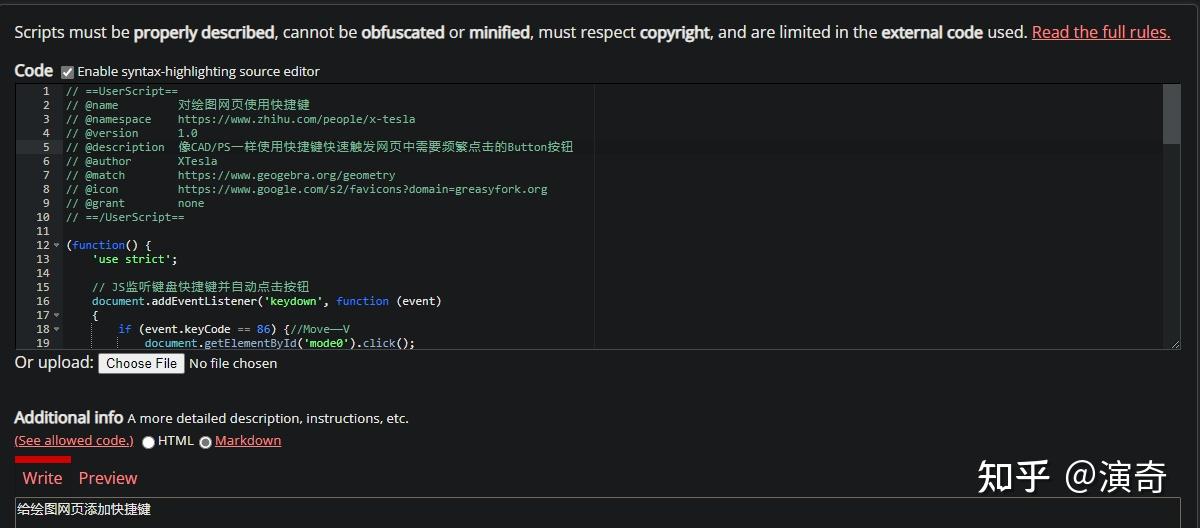Select the Markdown radio button
1200x528 pixels.
(x=205, y=442)
